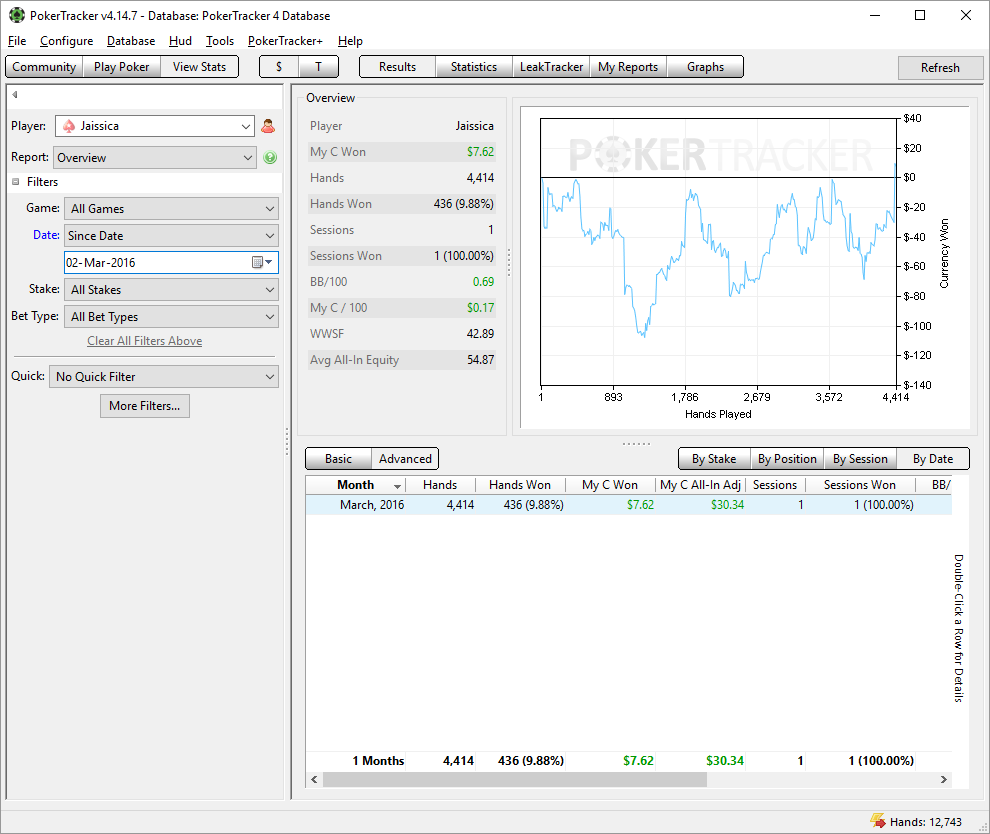Click the Sessions column header
The width and height of the screenshot is (990, 834).
point(775,485)
